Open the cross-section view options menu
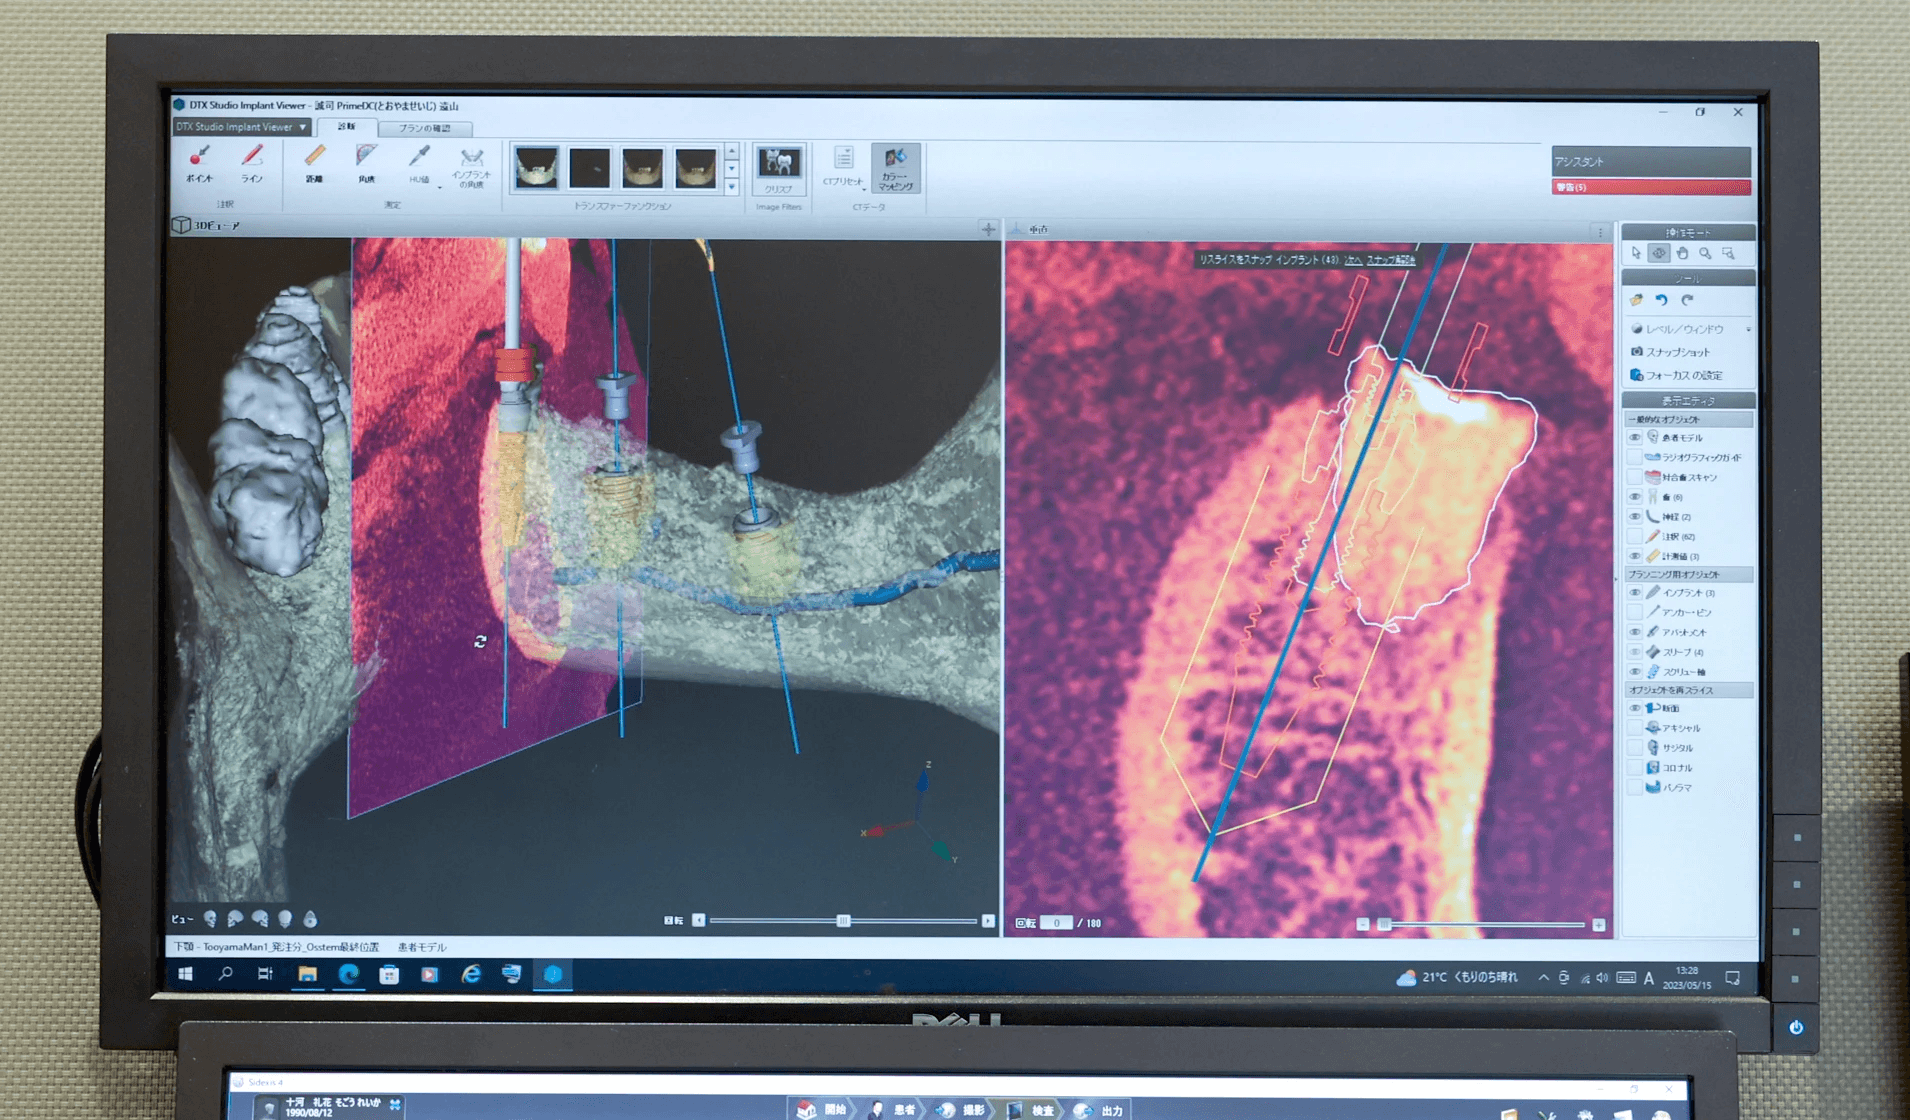The width and height of the screenshot is (1910, 1120). (1600, 232)
